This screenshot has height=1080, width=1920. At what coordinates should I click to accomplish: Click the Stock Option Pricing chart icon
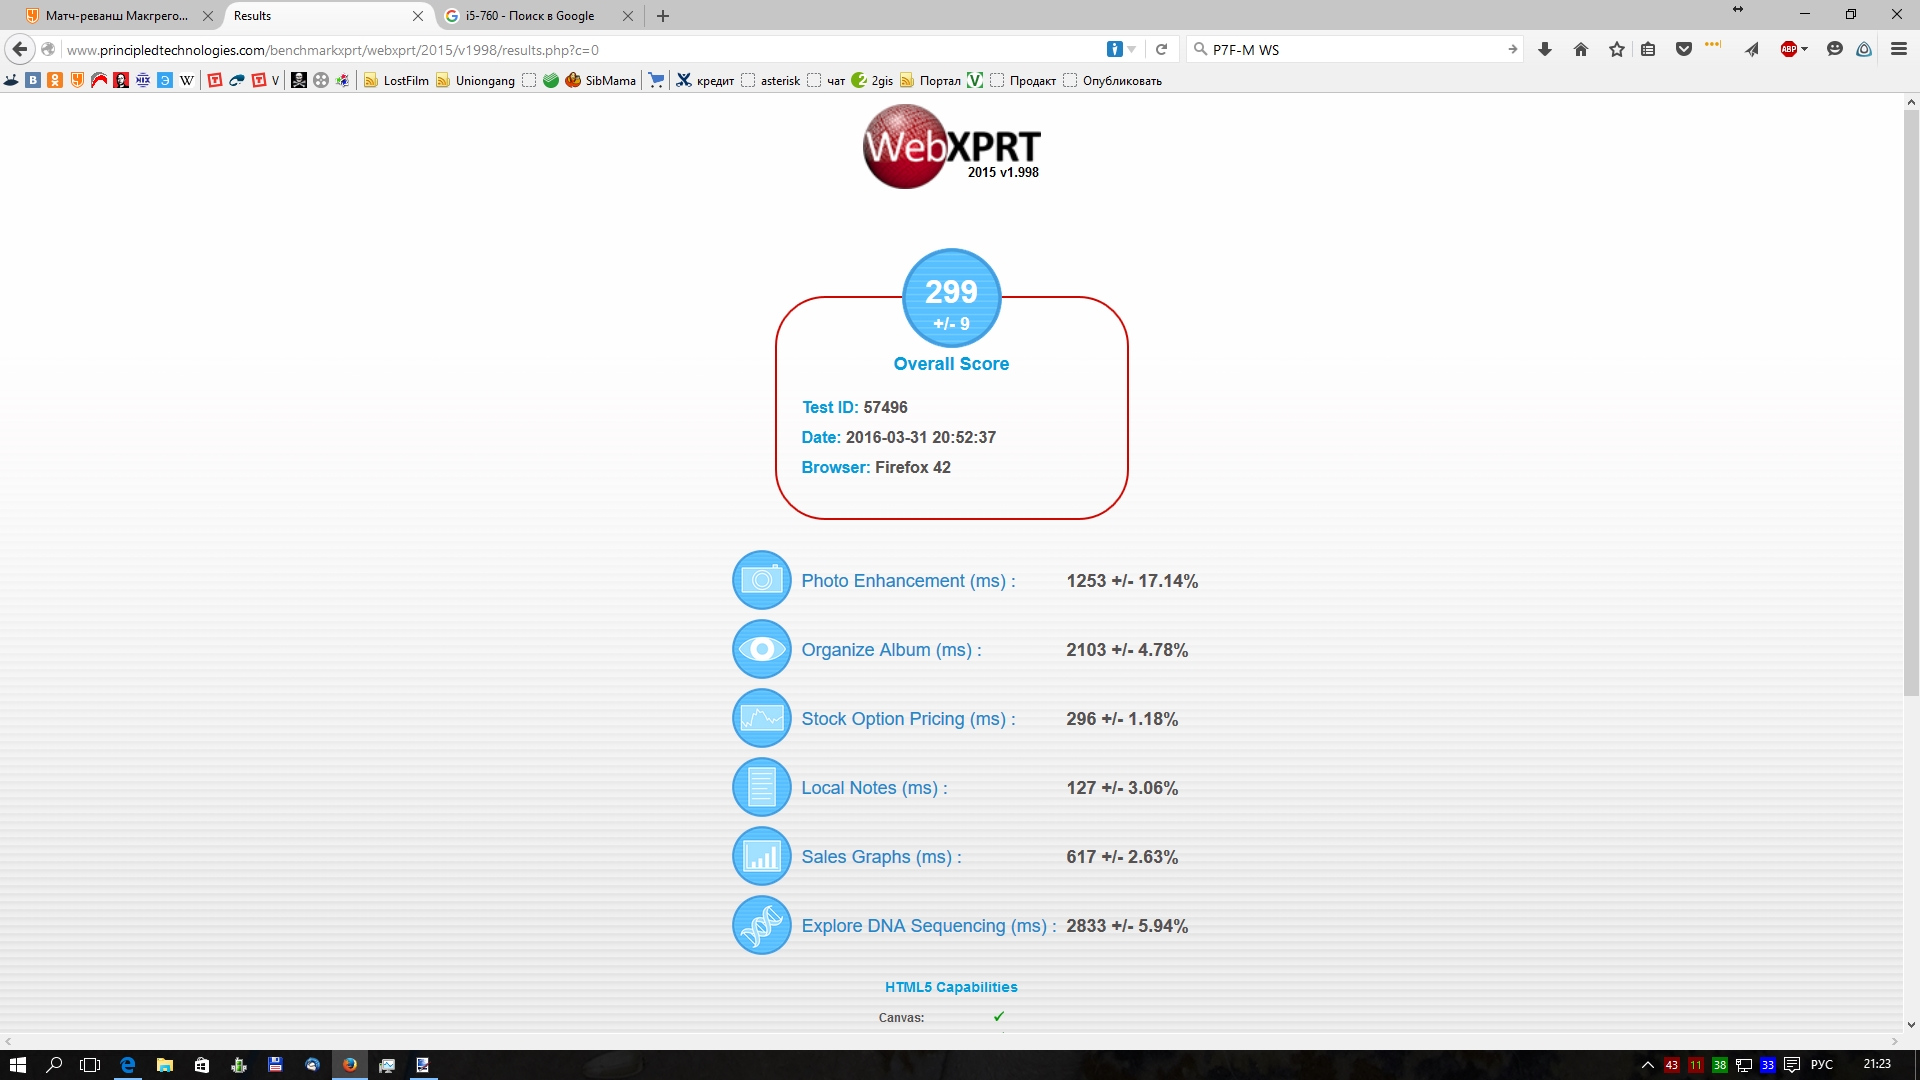(x=761, y=718)
